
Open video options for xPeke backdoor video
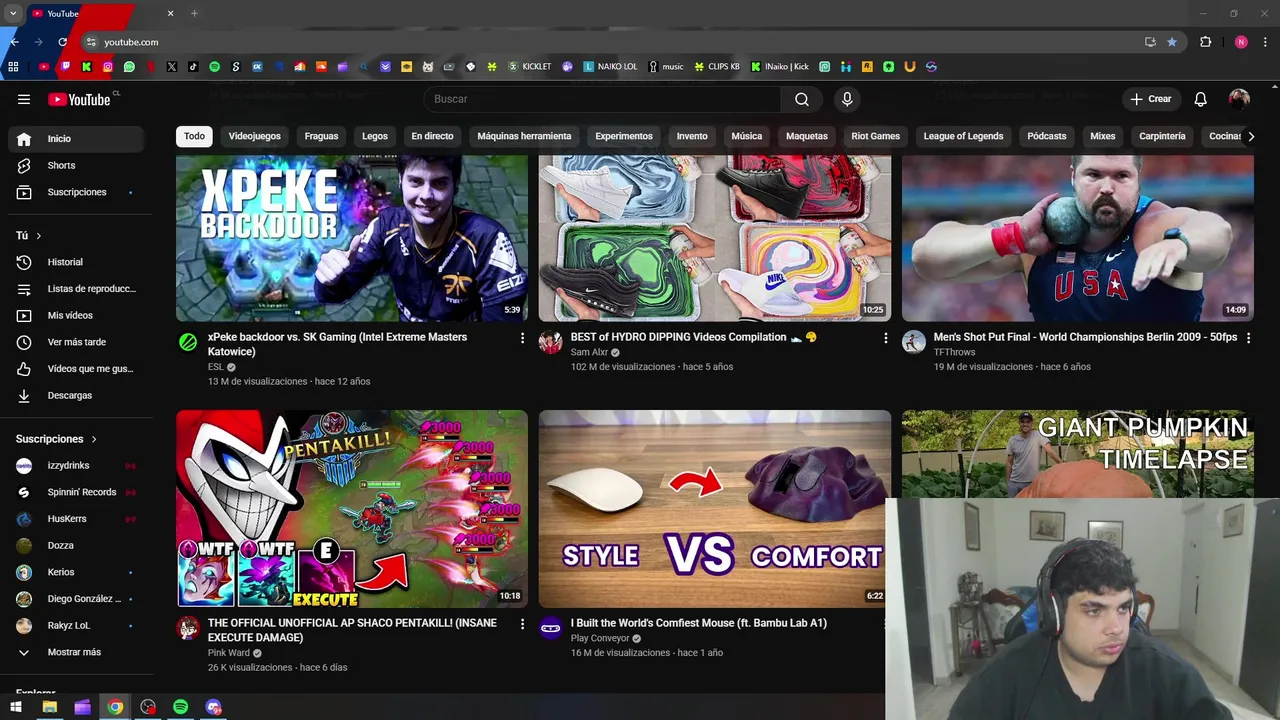pyautogui.click(x=522, y=338)
